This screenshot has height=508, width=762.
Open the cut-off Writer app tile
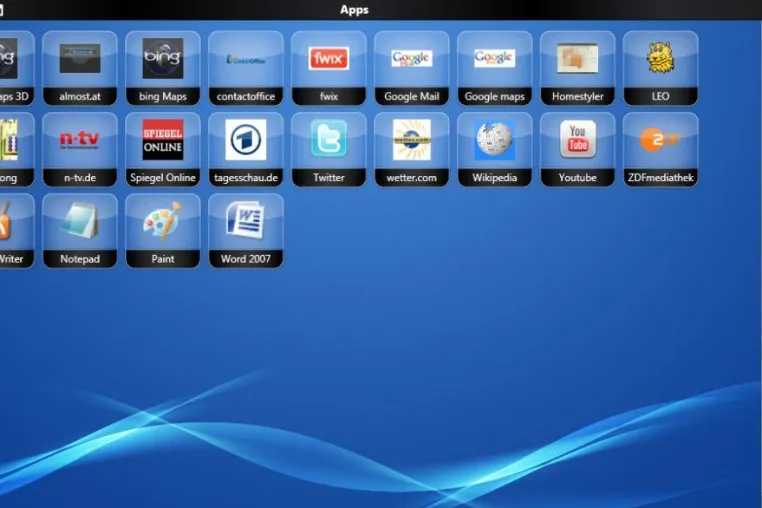pos(17,231)
